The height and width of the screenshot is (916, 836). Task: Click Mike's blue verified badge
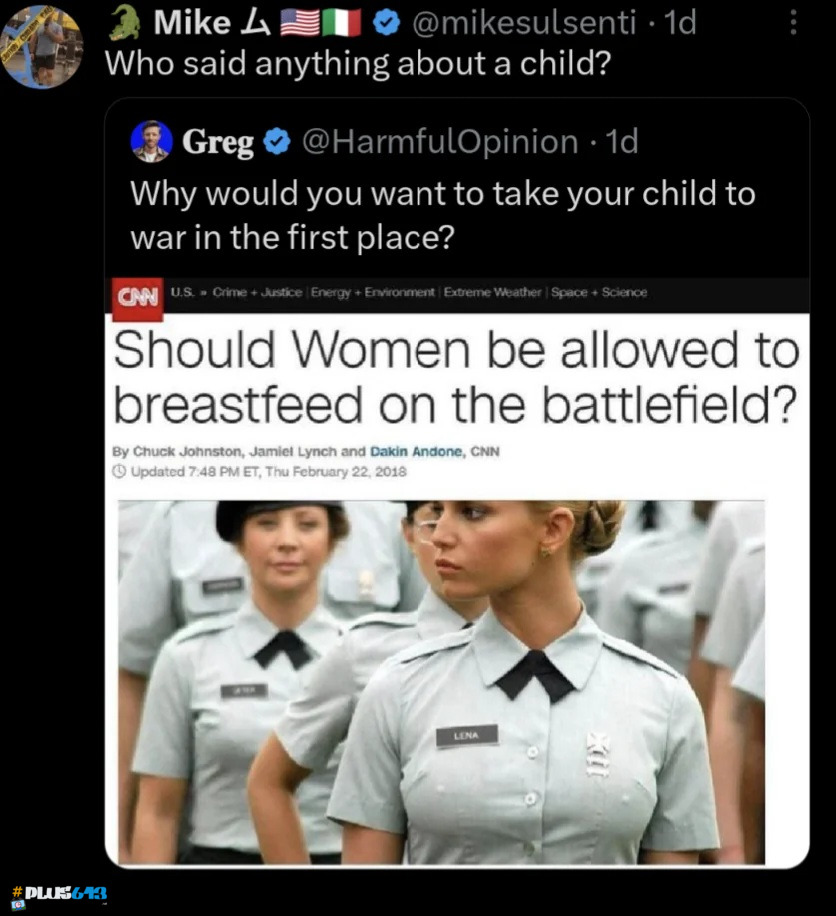tap(386, 23)
